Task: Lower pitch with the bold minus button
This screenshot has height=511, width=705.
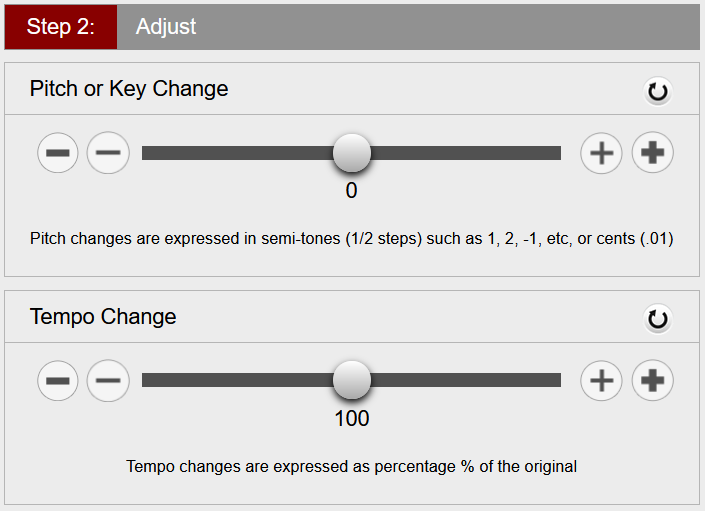Action: [x=58, y=153]
